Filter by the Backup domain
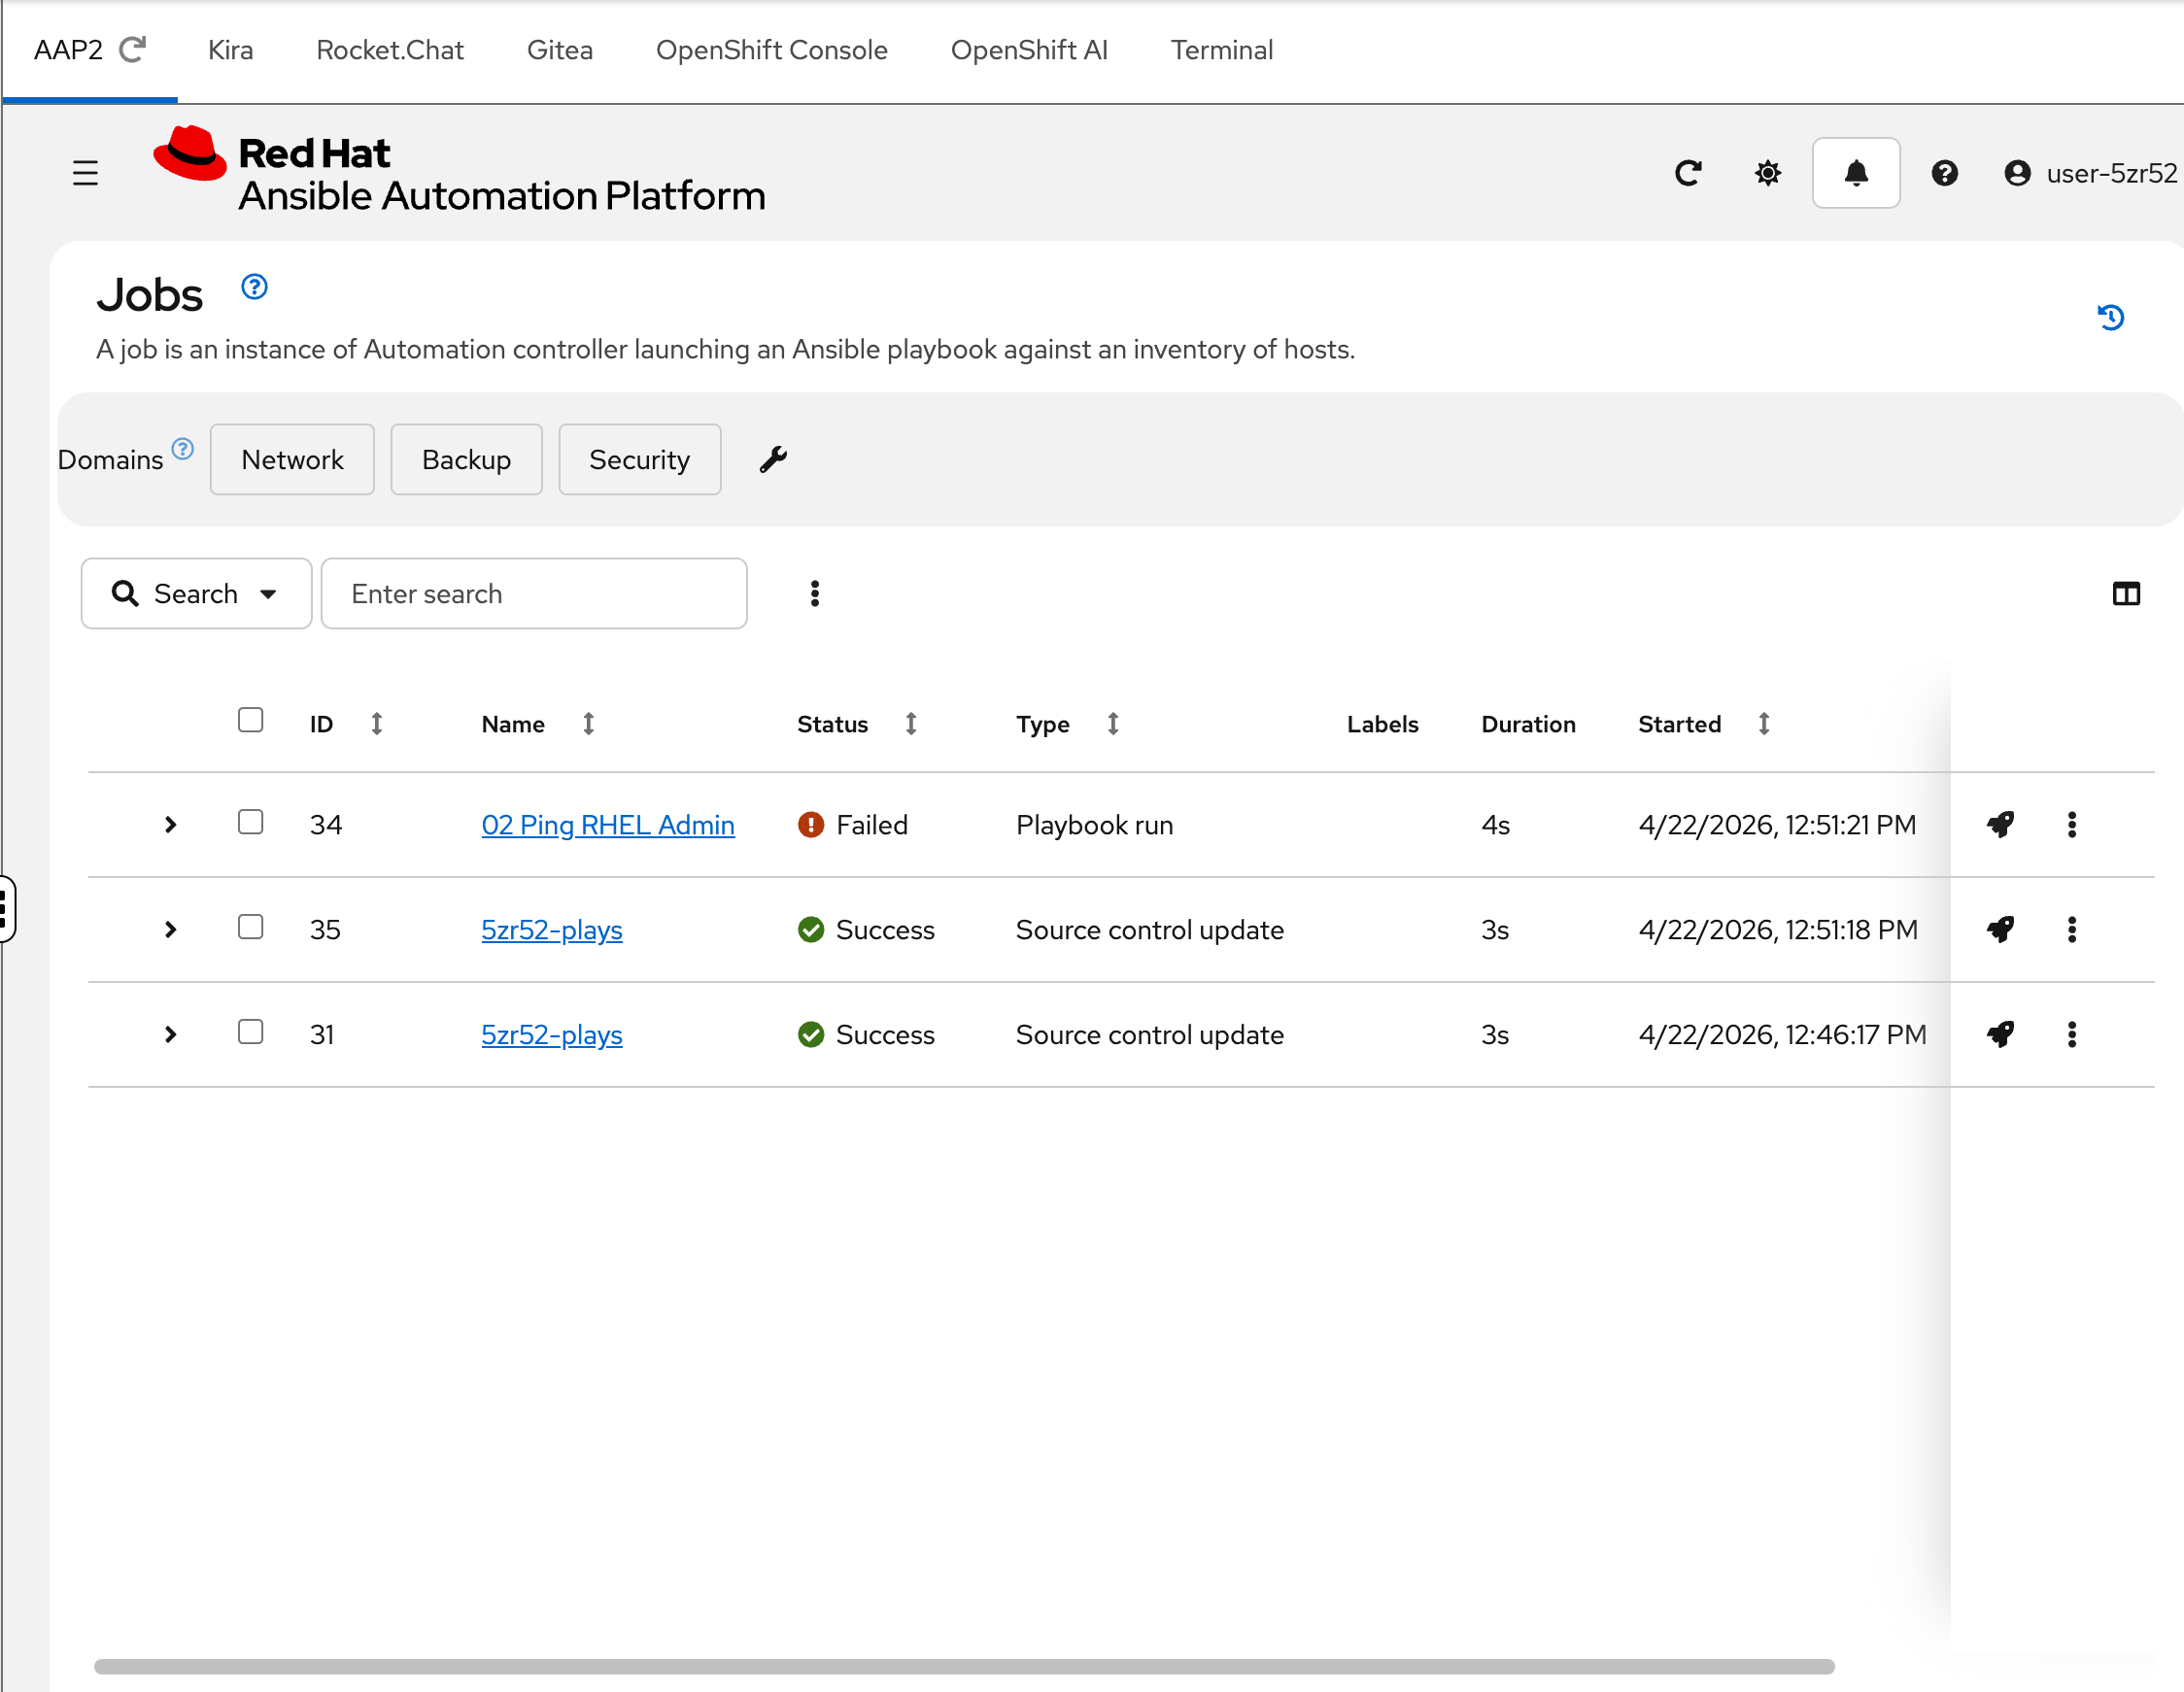The width and height of the screenshot is (2184, 1692). tap(466, 459)
